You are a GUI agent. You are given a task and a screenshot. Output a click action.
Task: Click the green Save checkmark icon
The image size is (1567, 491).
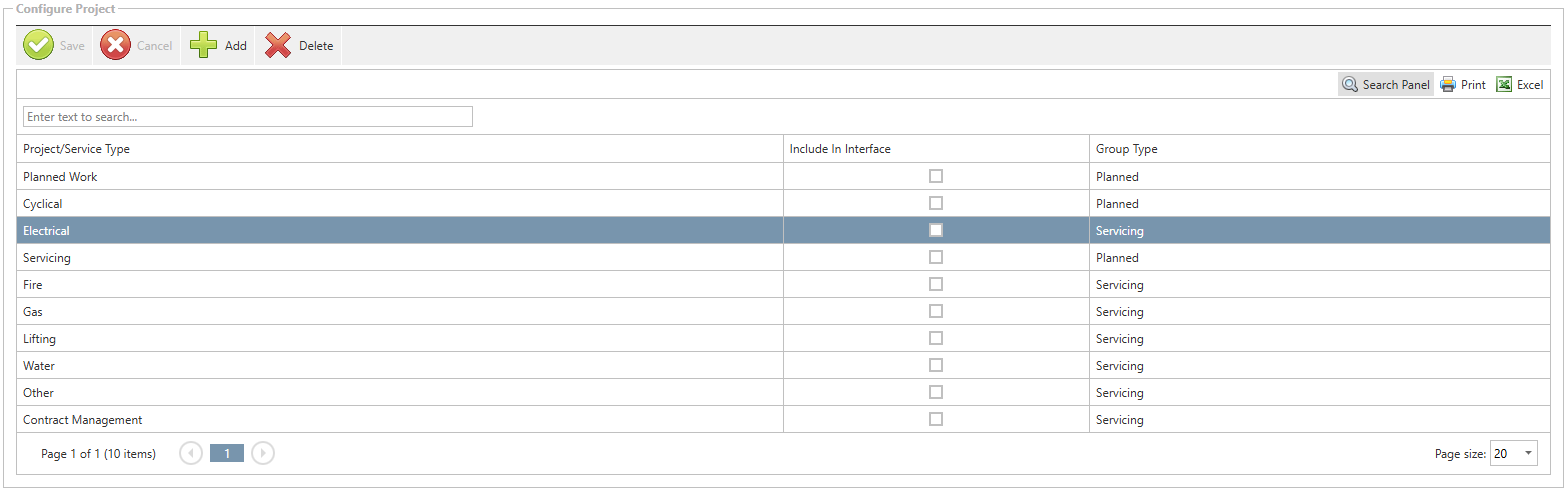tap(39, 46)
